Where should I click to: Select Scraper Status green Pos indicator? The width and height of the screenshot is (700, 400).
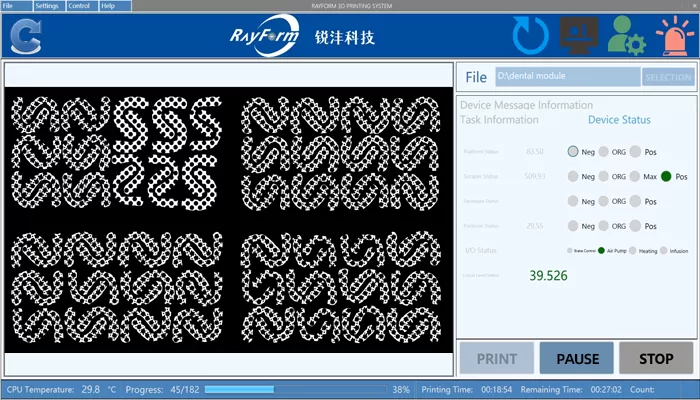666,176
